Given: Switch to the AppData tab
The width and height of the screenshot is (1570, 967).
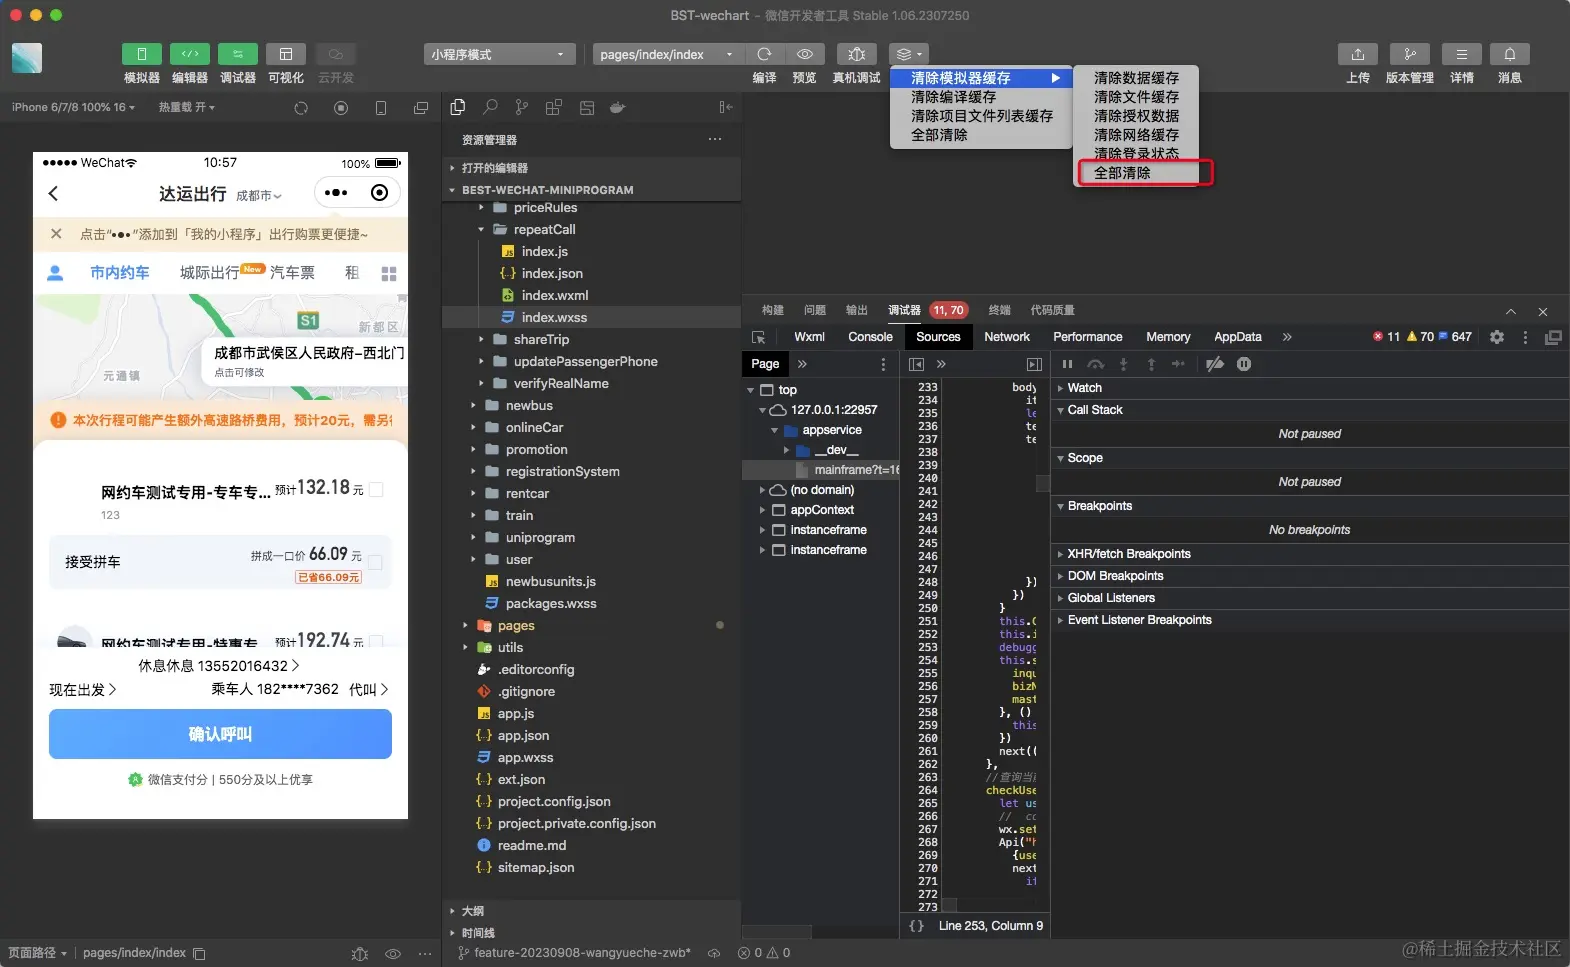Looking at the screenshot, I should 1238,337.
